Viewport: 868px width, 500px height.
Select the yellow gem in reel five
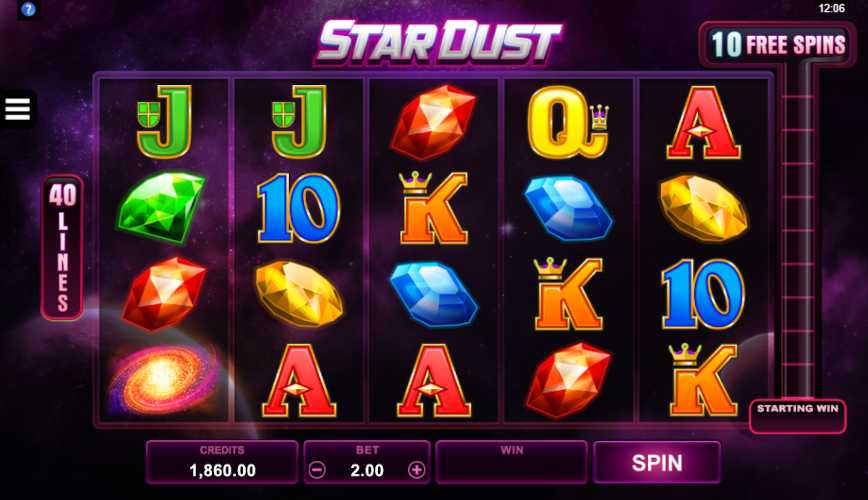tap(703, 208)
